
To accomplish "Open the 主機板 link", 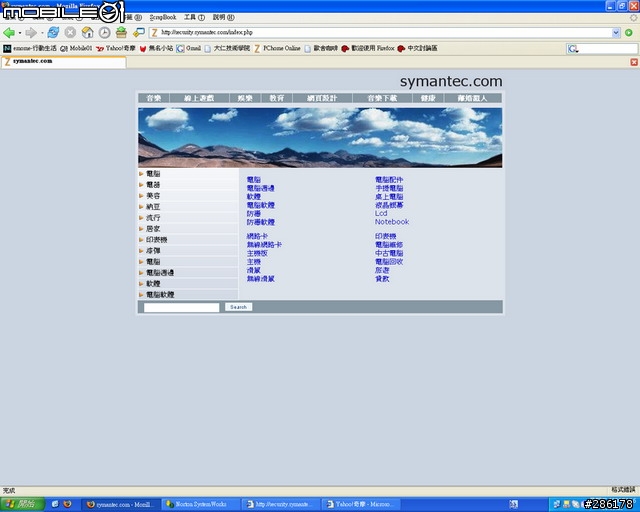I will coord(257,253).
